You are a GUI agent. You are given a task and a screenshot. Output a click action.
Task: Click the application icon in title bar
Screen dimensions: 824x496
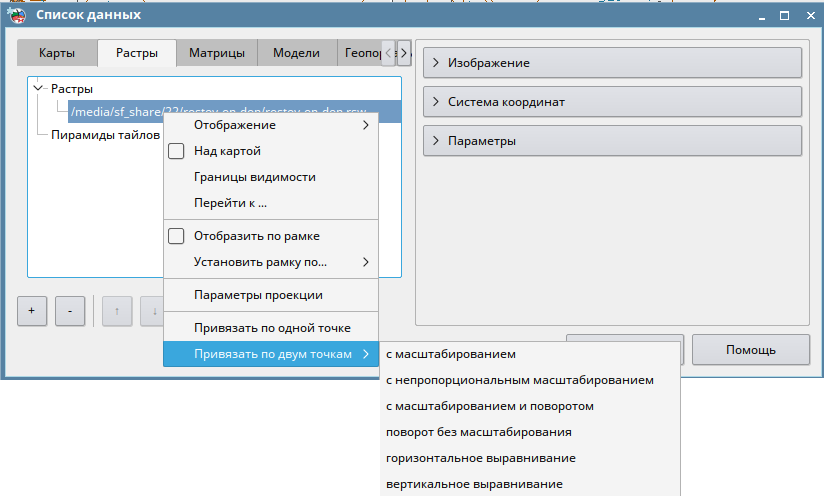click(17, 15)
